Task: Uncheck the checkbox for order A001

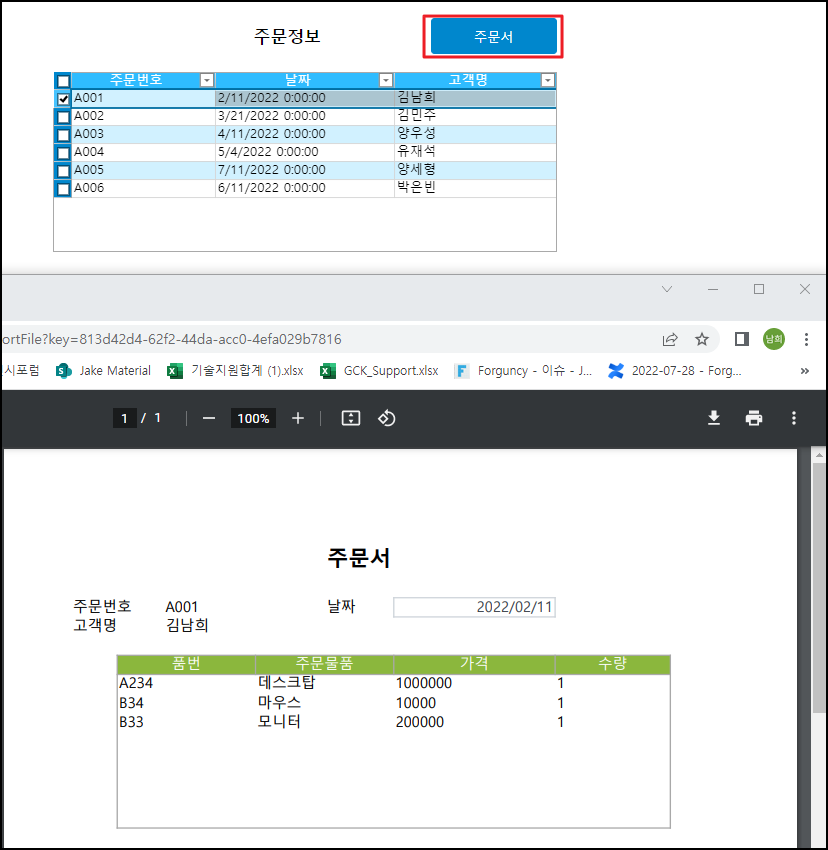Action: [x=63, y=99]
